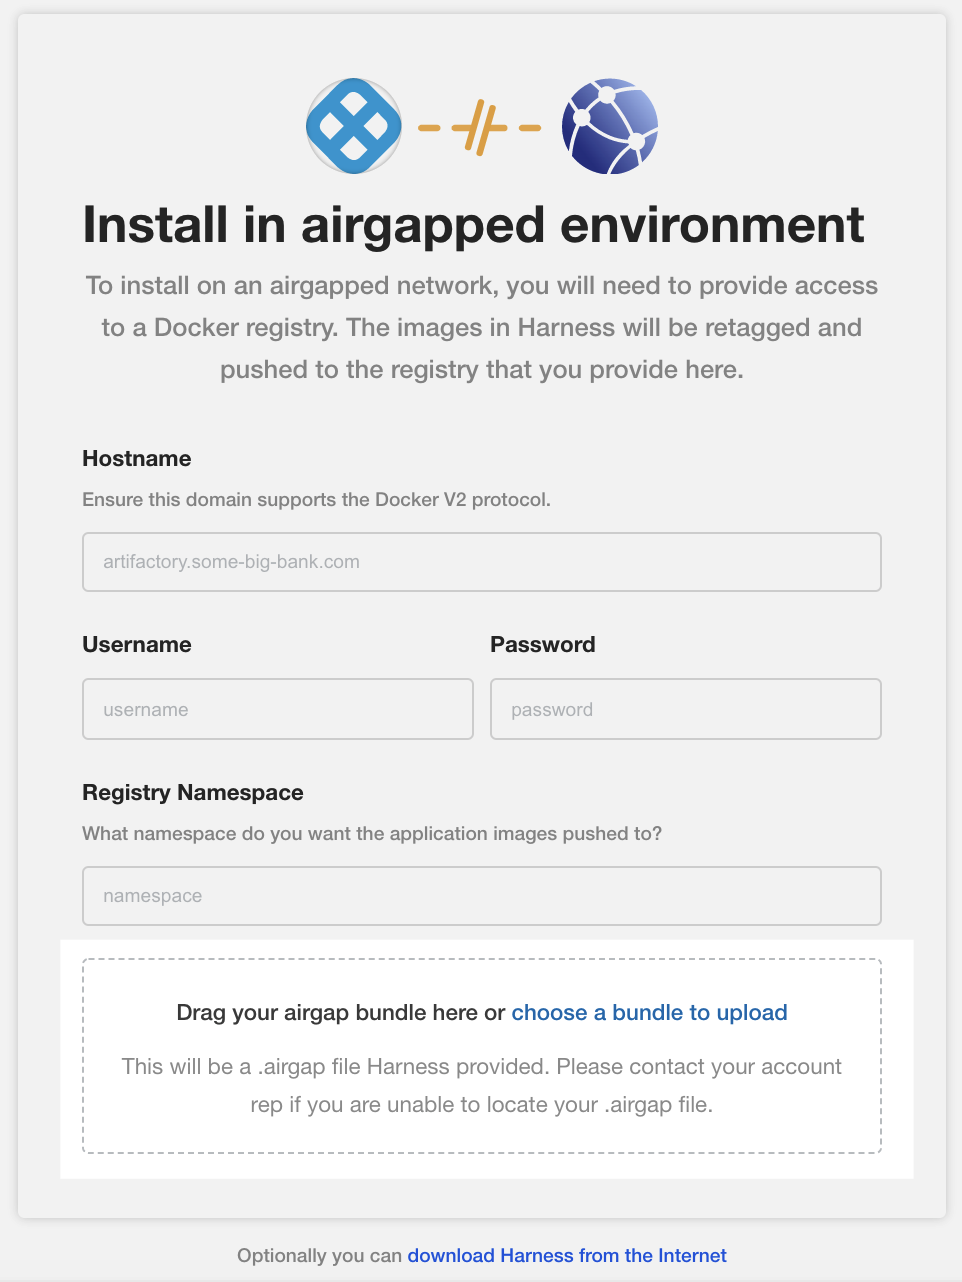Click the 'Hostname' label
The image size is (962, 1282).
point(137,459)
